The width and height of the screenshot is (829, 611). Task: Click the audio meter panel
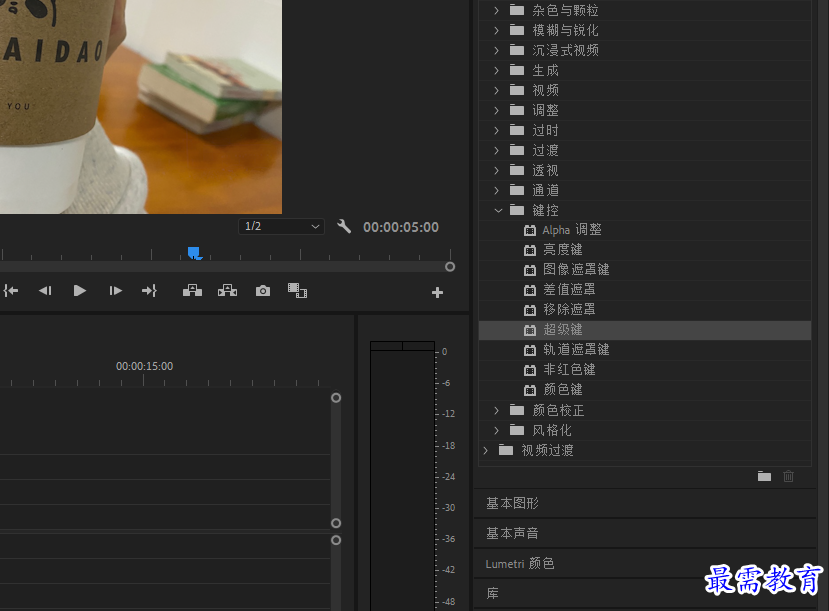tap(402, 476)
